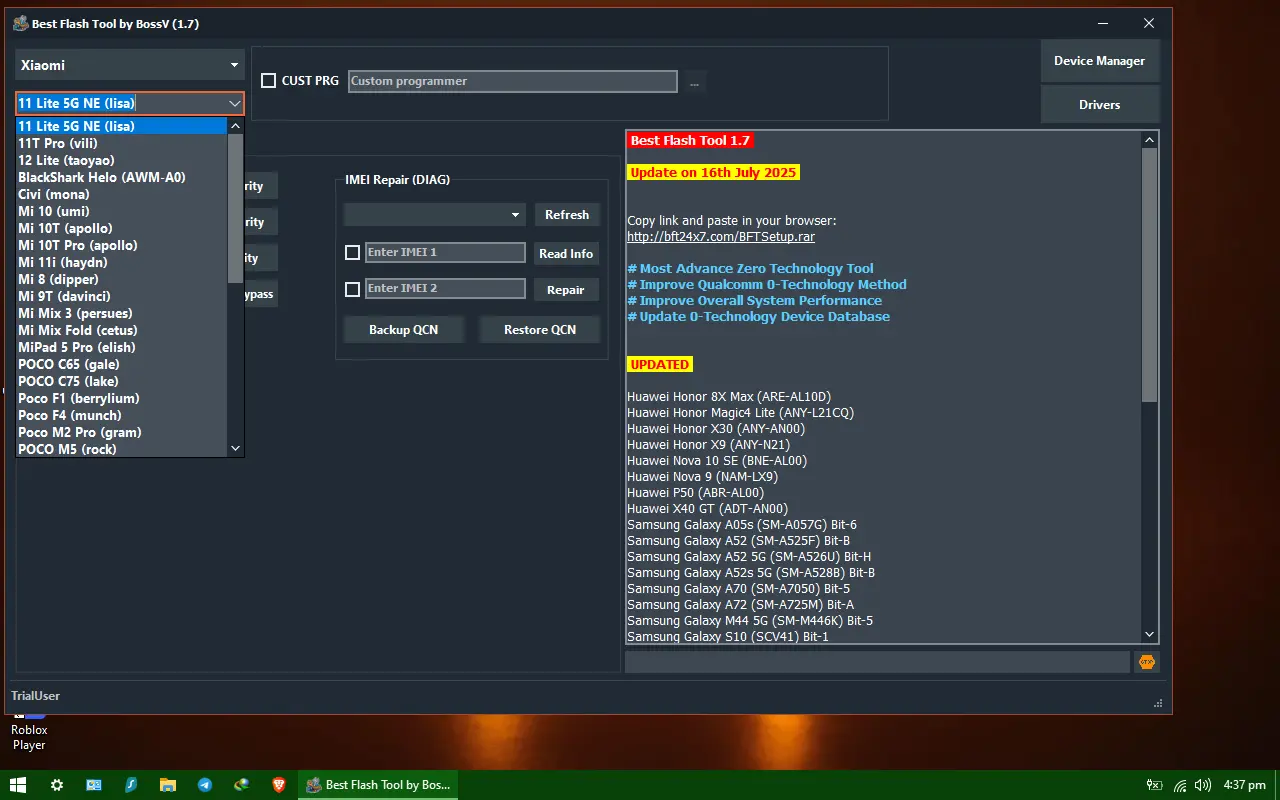Choose Civi (mona) in the model list

122,194
